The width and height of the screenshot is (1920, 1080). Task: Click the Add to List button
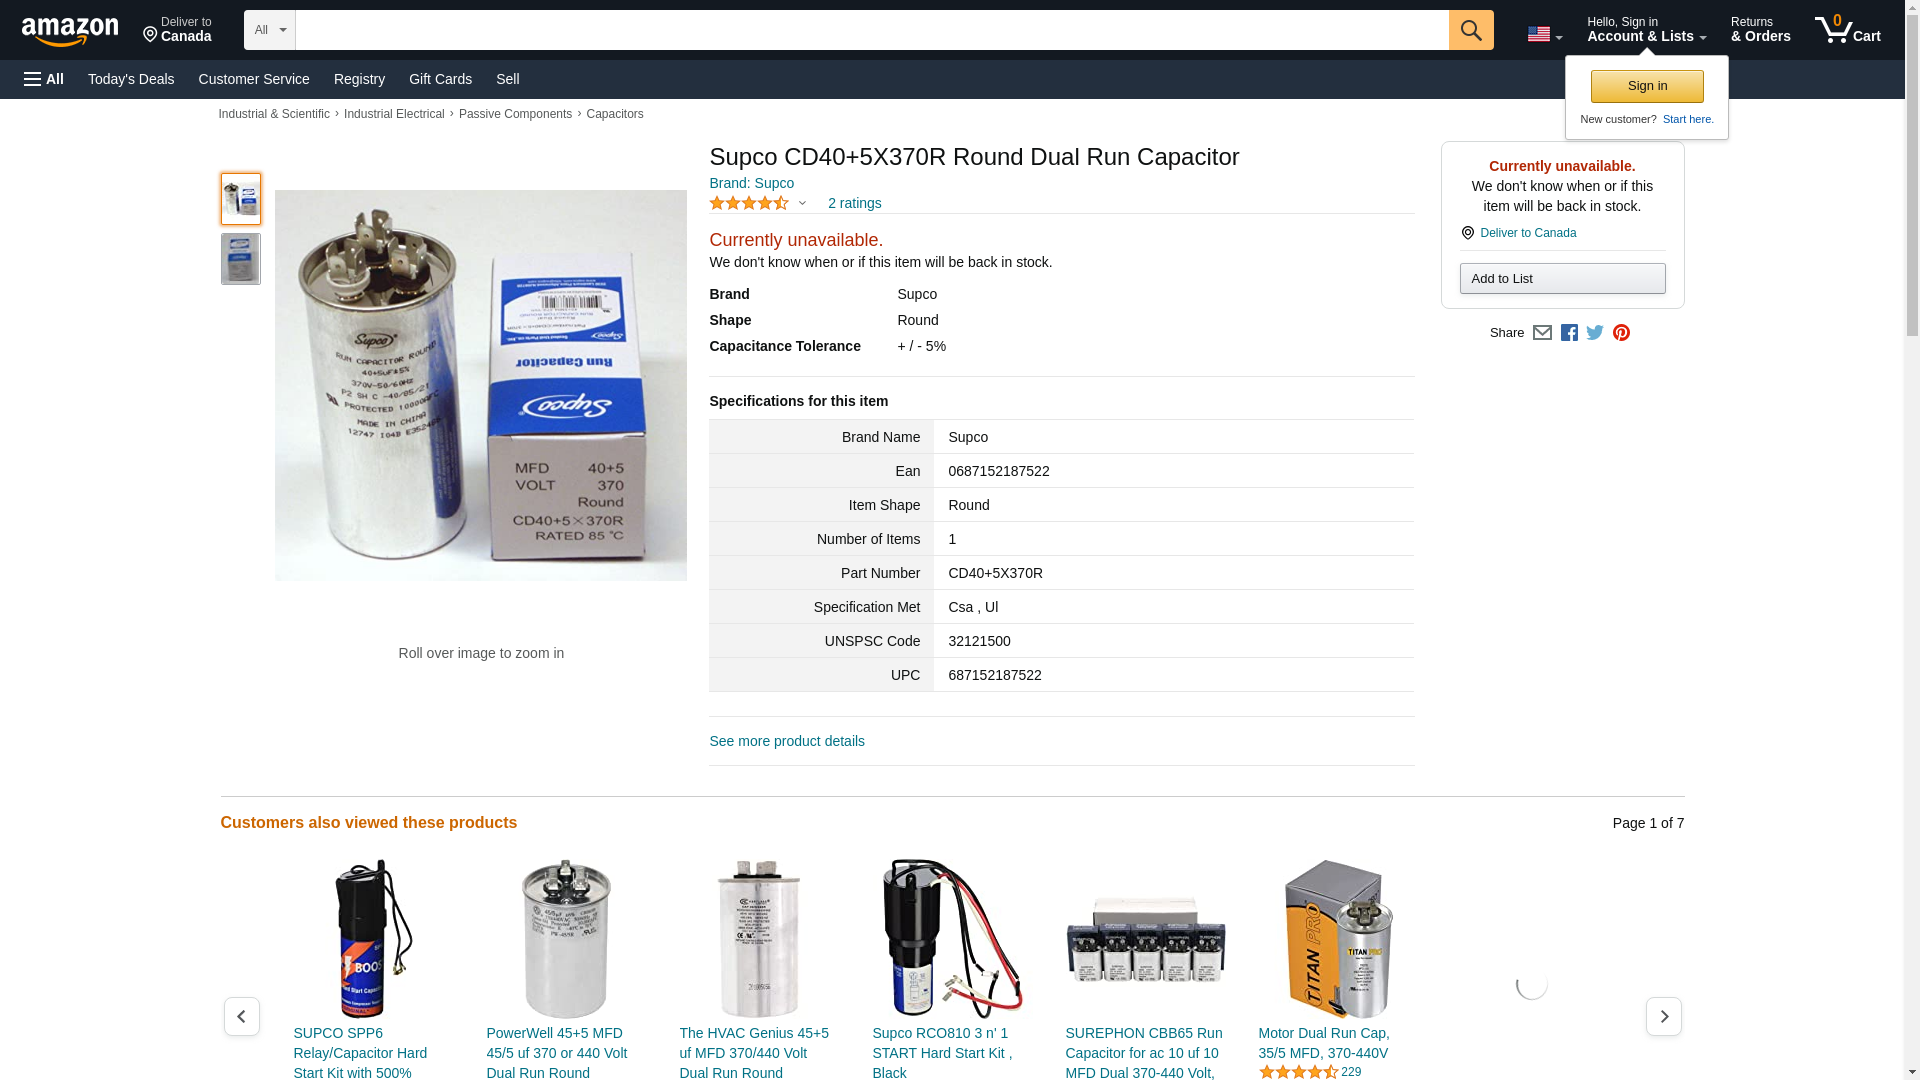pos(1562,279)
